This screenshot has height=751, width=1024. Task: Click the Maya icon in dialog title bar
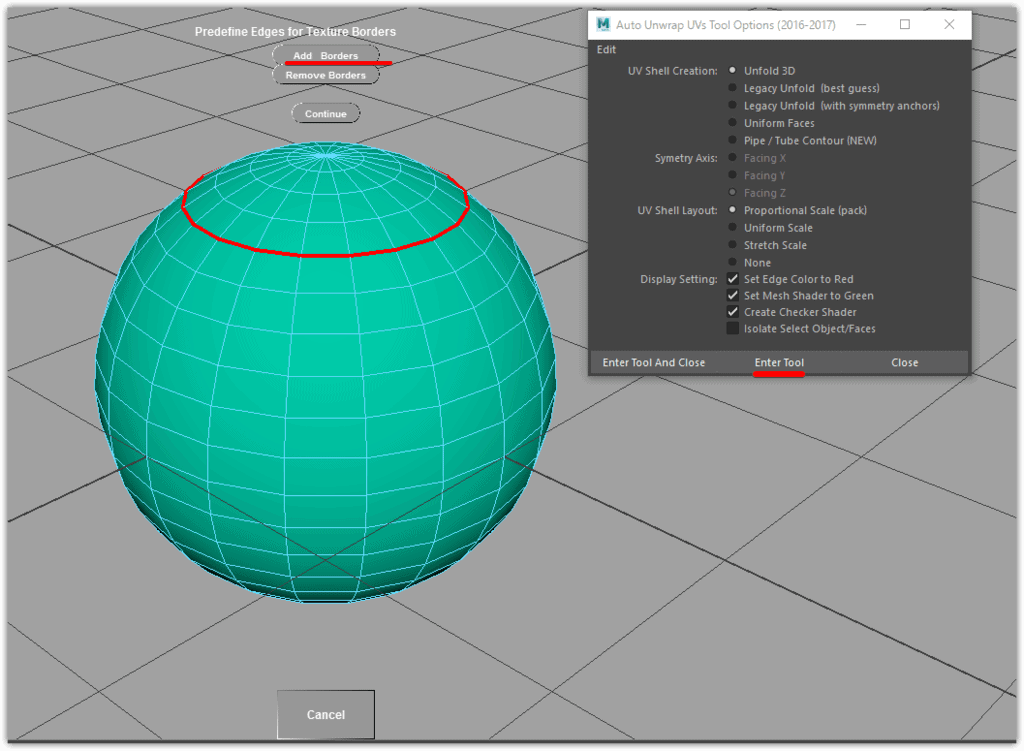pyautogui.click(x=604, y=25)
